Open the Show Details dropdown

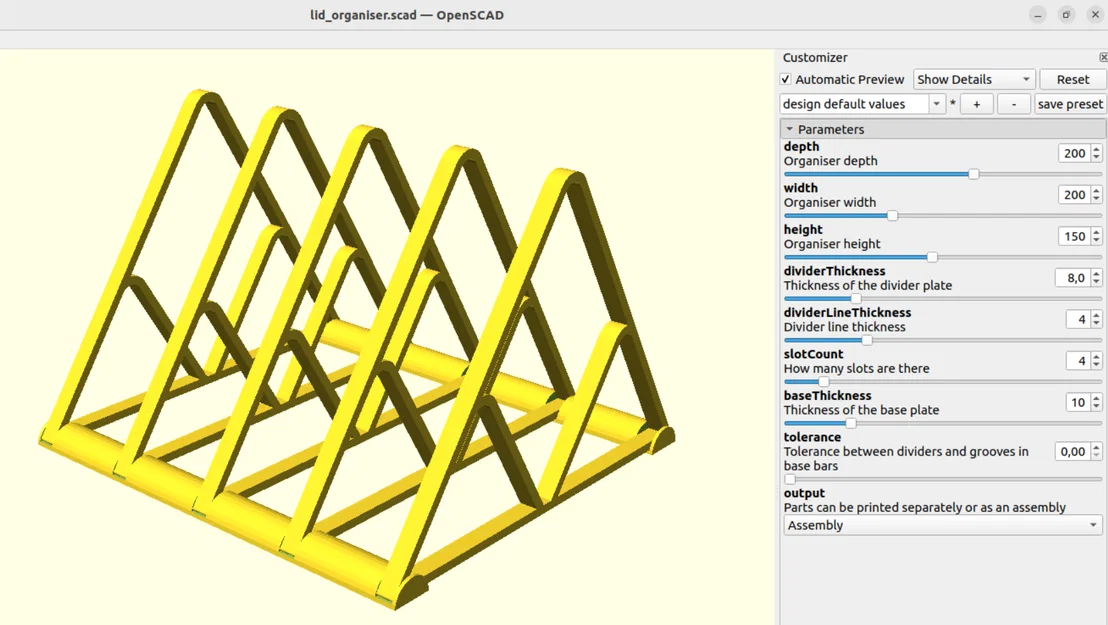(974, 79)
